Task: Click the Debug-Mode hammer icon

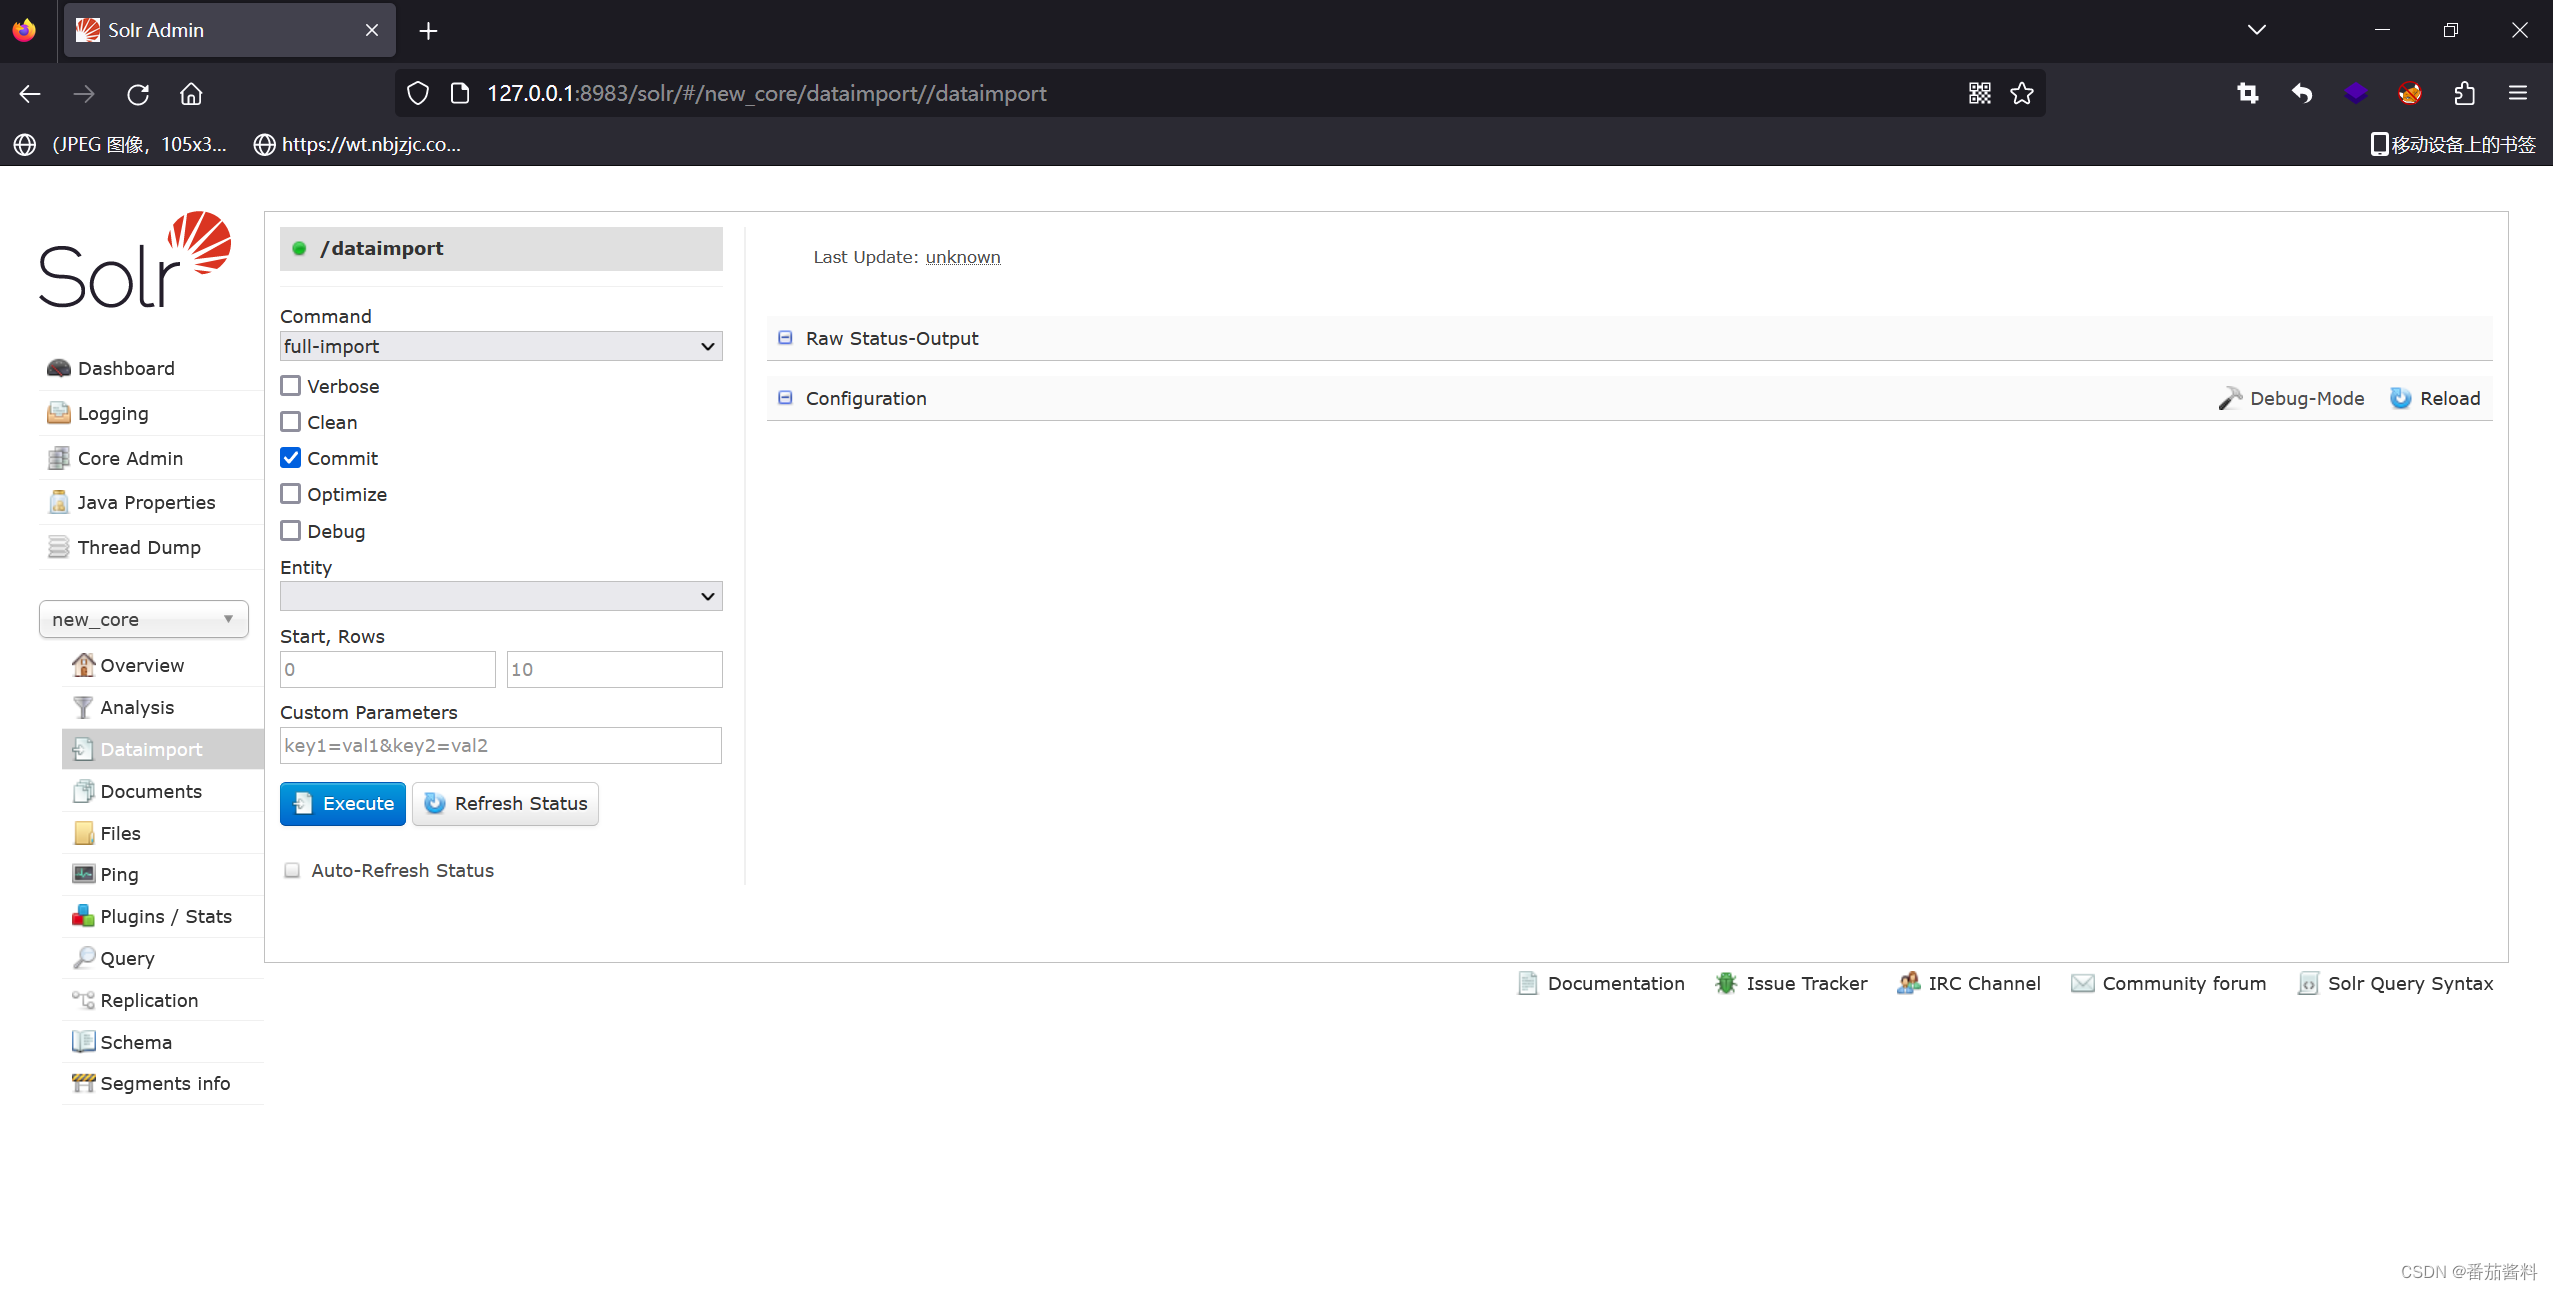Action: point(2229,398)
